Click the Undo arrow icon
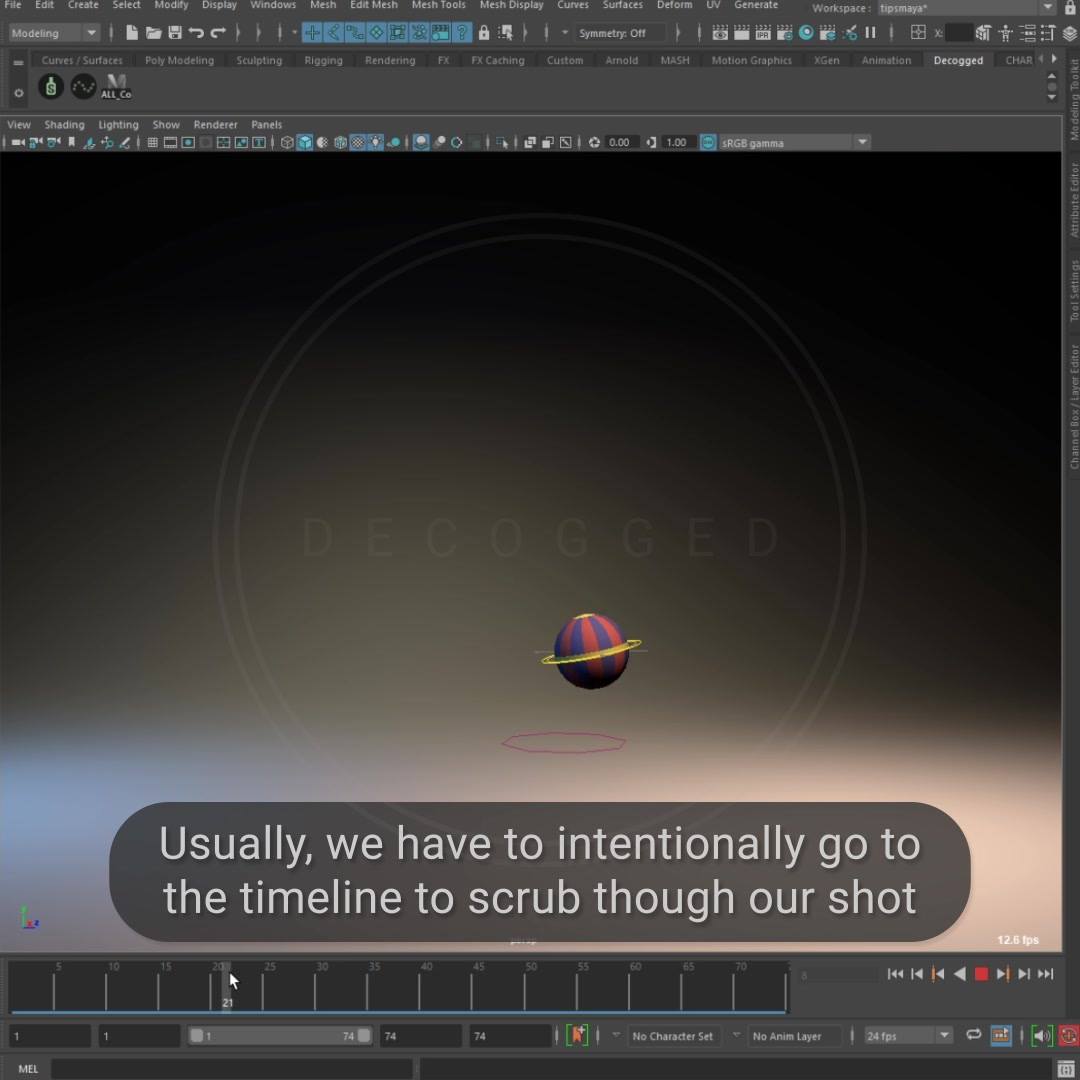 pos(196,32)
